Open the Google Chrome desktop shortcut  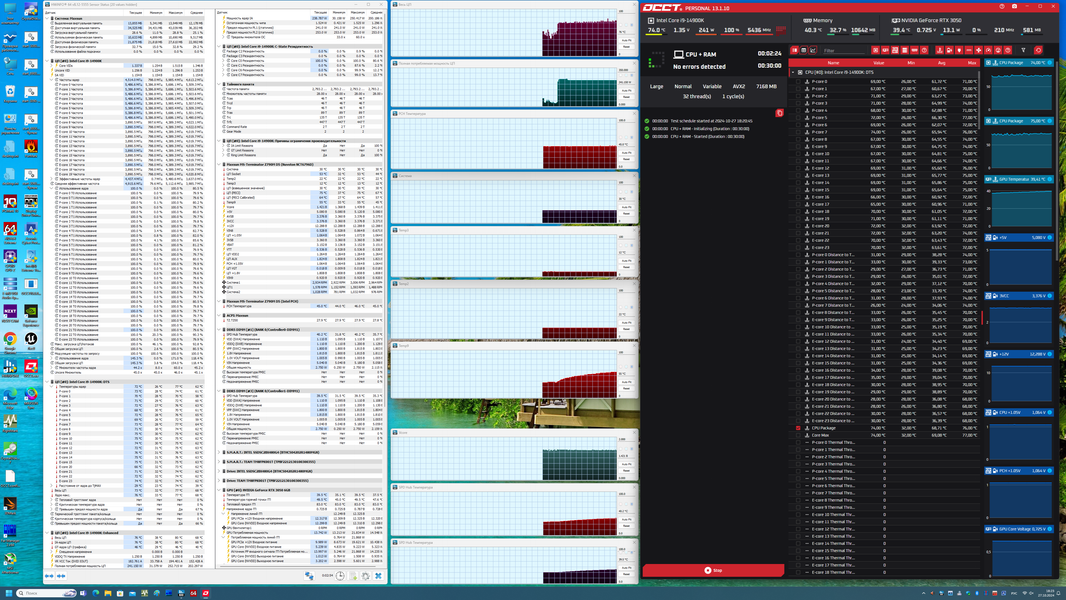click(x=10, y=342)
